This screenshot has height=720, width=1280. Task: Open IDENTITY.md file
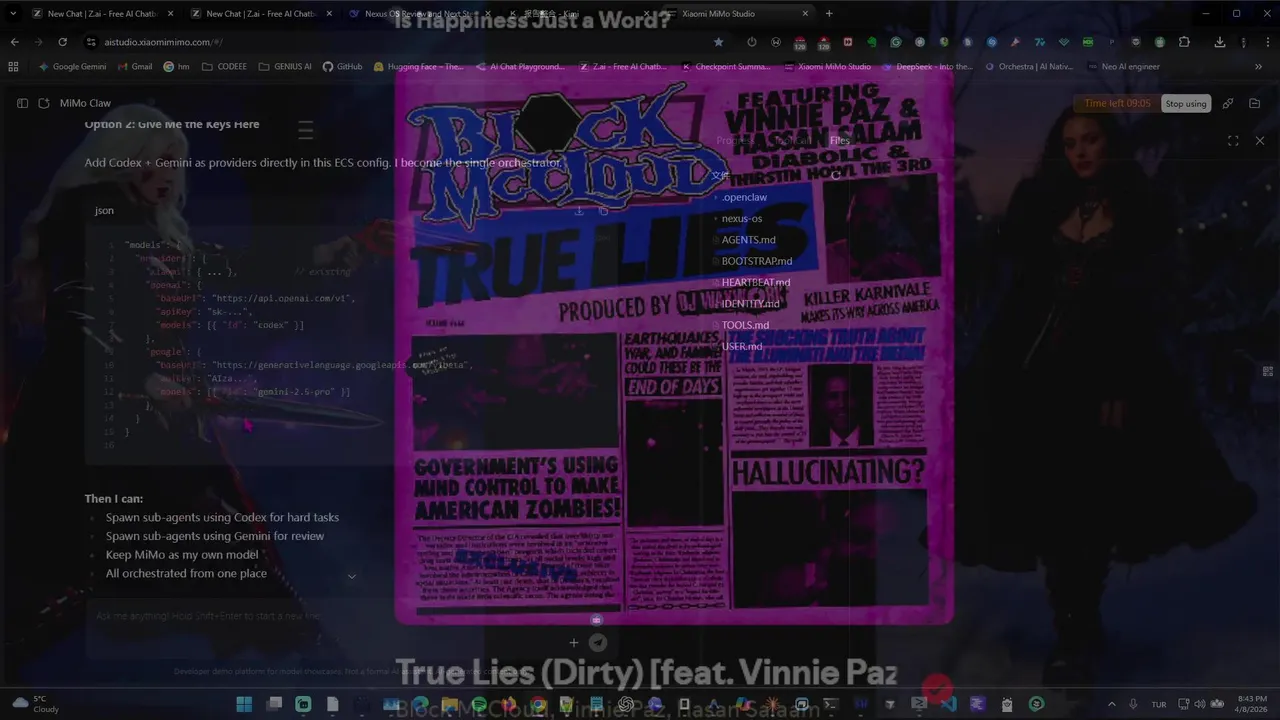click(x=750, y=304)
